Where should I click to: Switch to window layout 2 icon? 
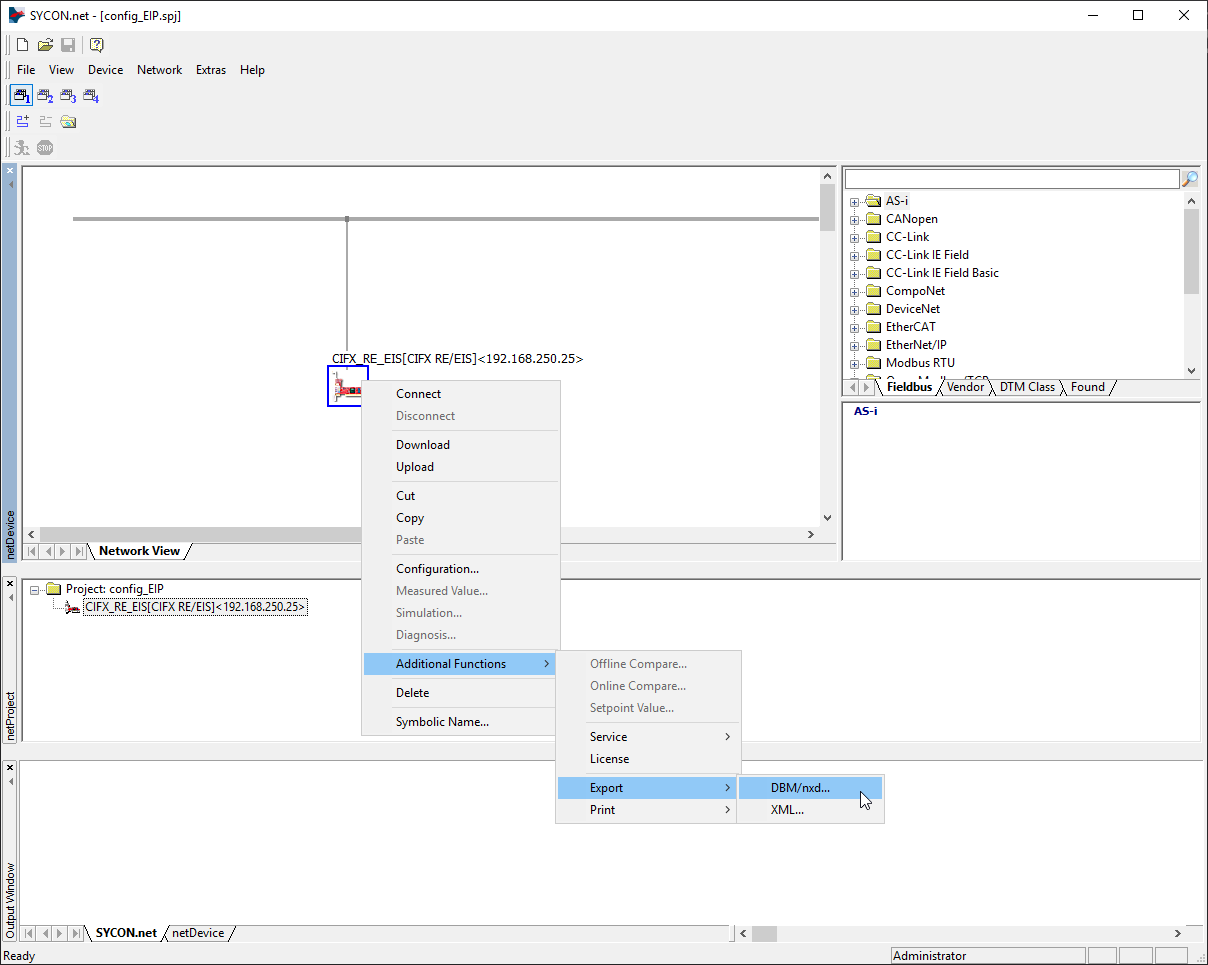coord(45,96)
